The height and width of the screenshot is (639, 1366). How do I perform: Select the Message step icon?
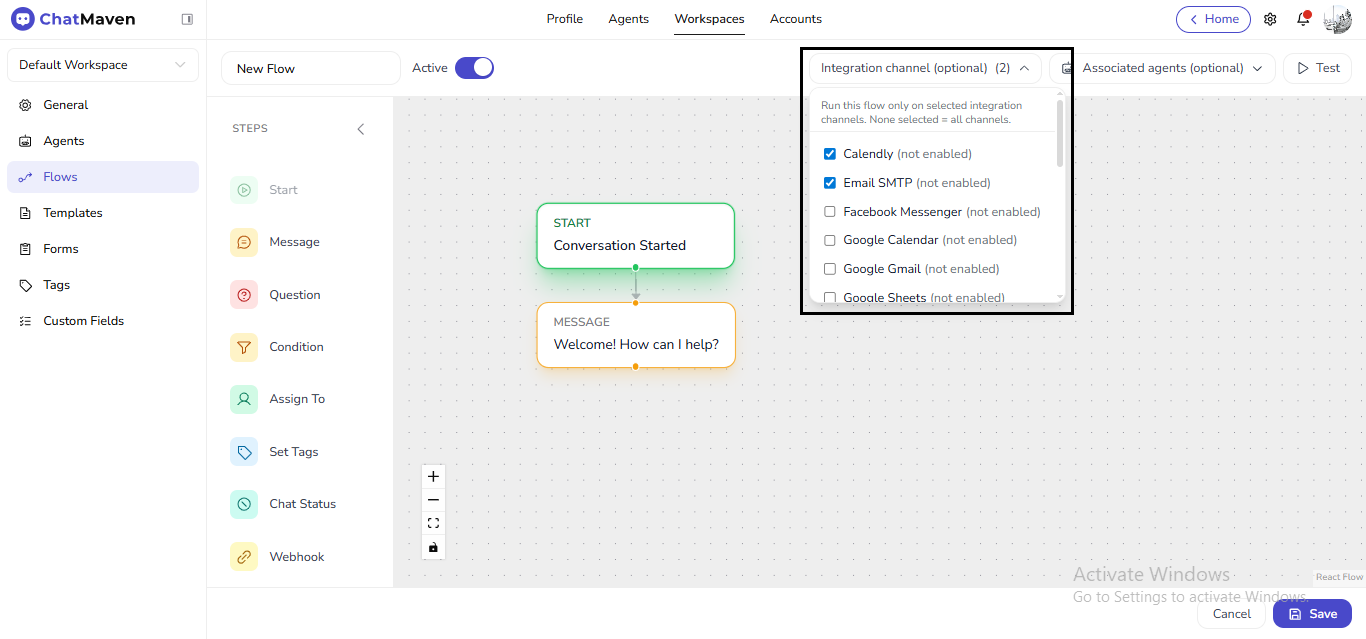(242, 241)
